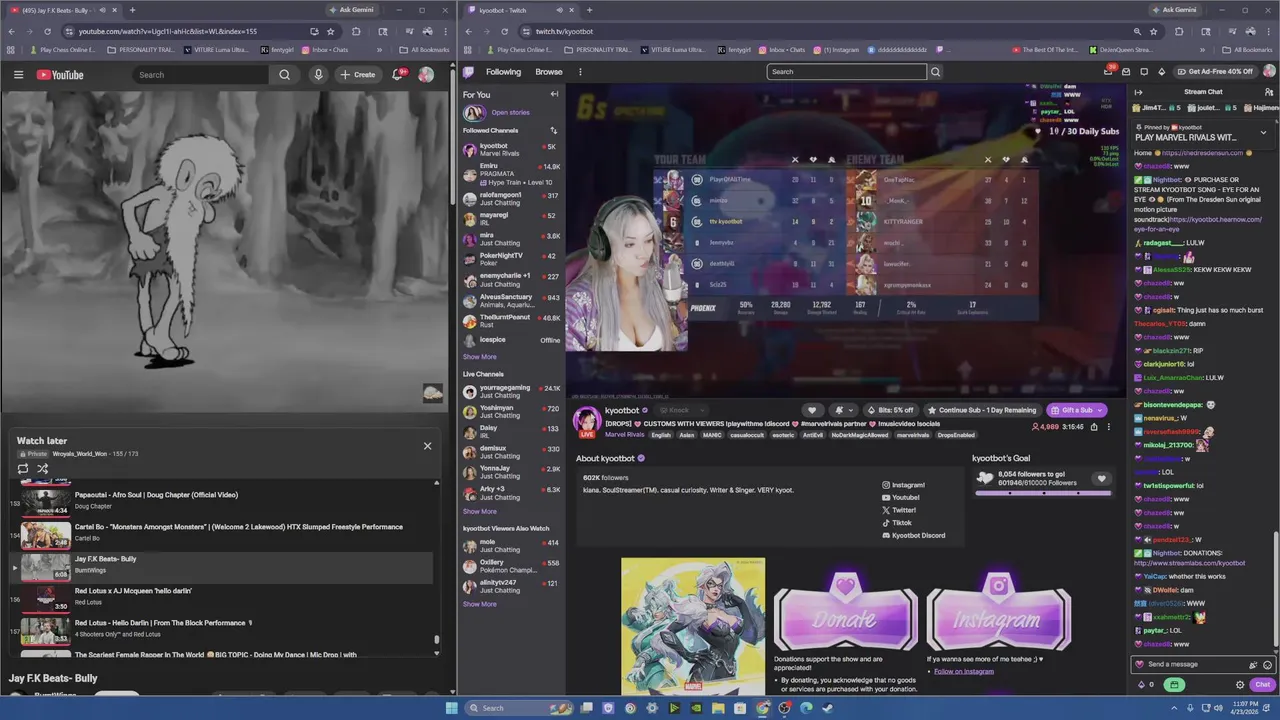Click Get Ad-Free 40% Off button
1280x720 pixels.
click(1214, 72)
